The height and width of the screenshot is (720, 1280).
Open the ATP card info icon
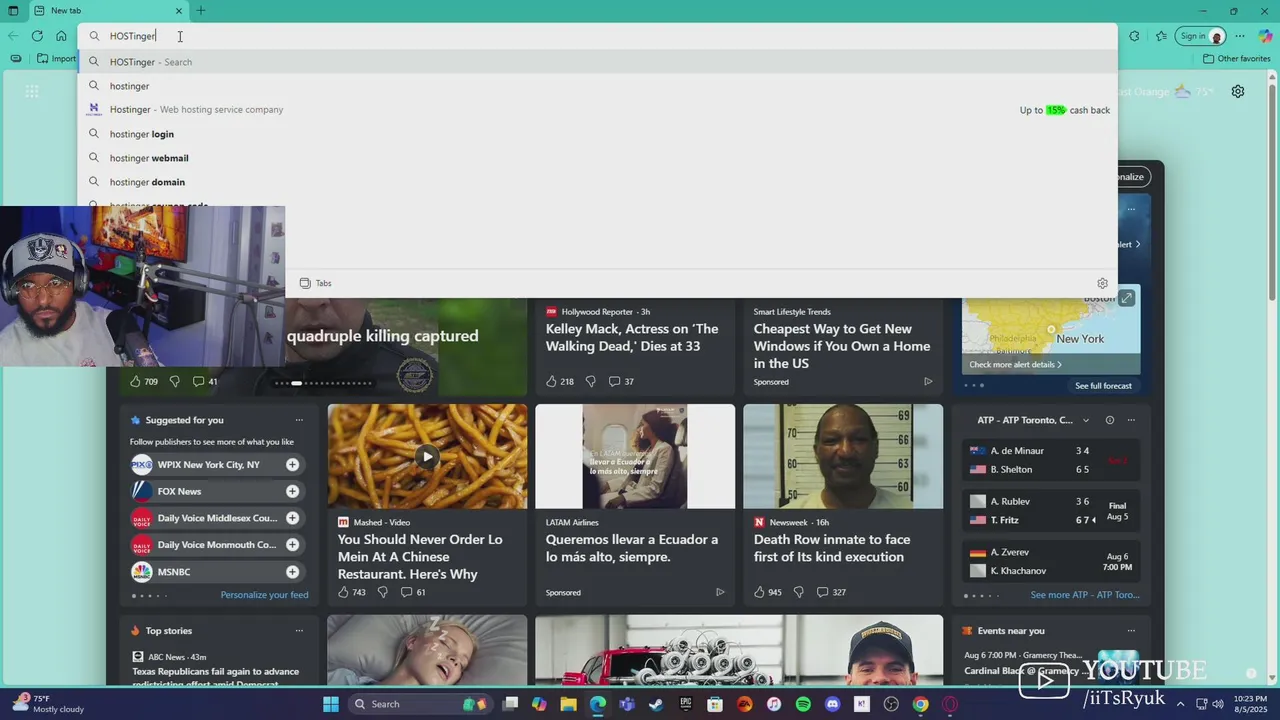click(x=1109, y=420)
